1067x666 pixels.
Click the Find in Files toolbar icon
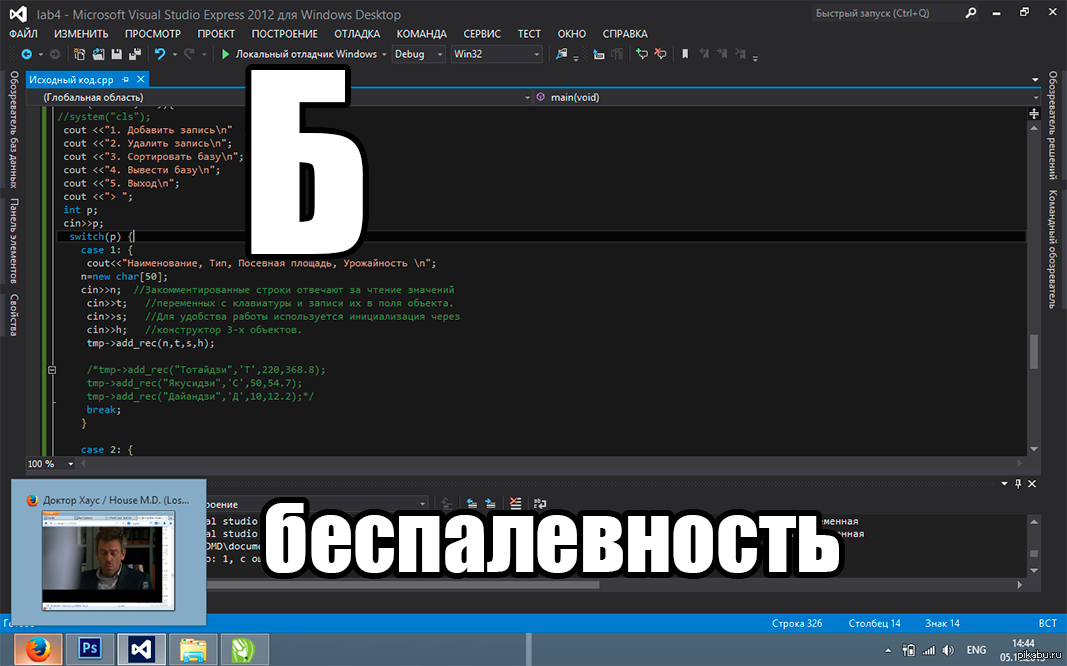tap(561, 54)
